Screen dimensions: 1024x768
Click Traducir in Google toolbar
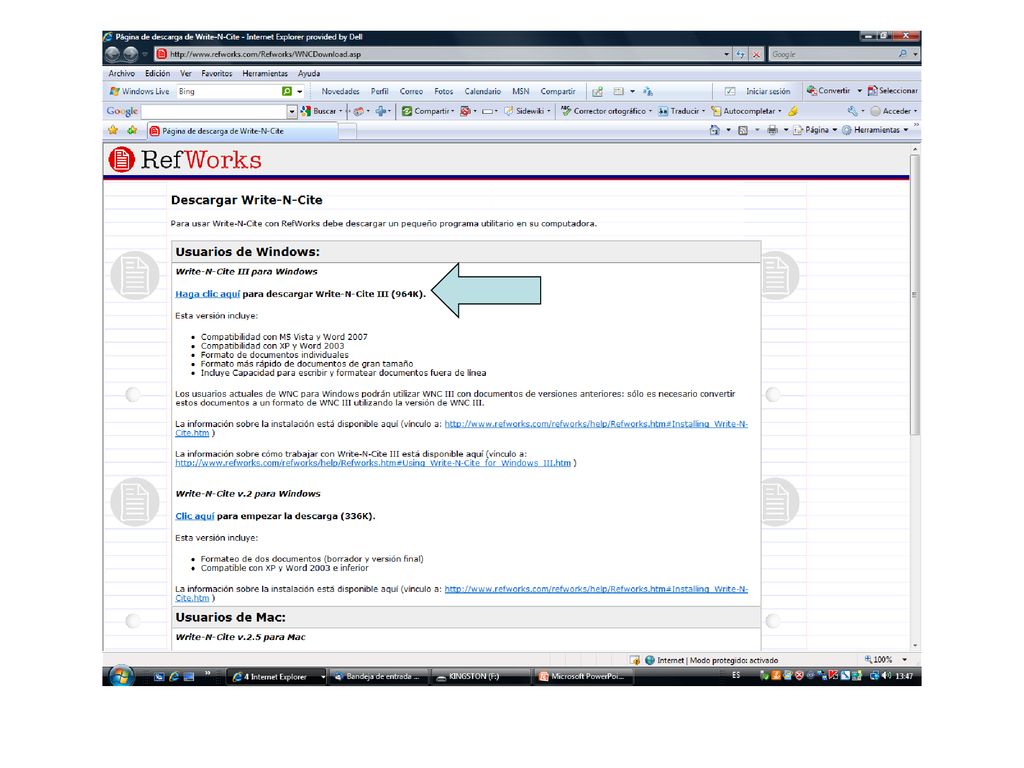[682, 111]
